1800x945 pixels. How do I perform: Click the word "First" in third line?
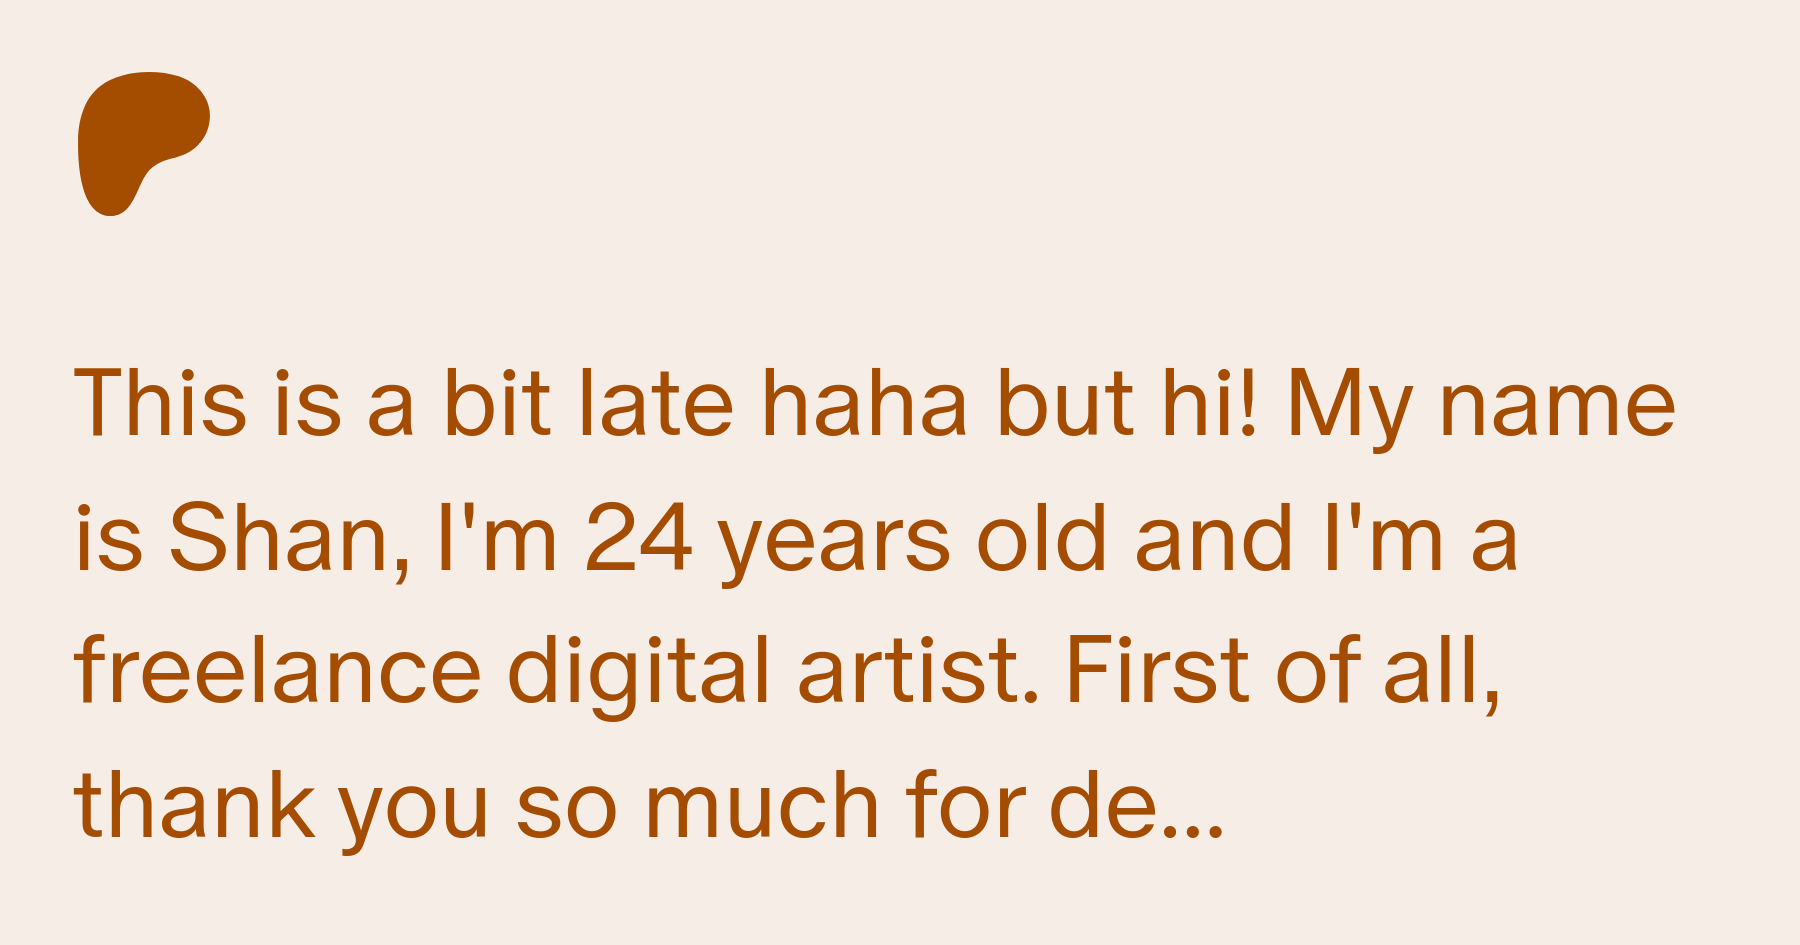pos(1157,670)
